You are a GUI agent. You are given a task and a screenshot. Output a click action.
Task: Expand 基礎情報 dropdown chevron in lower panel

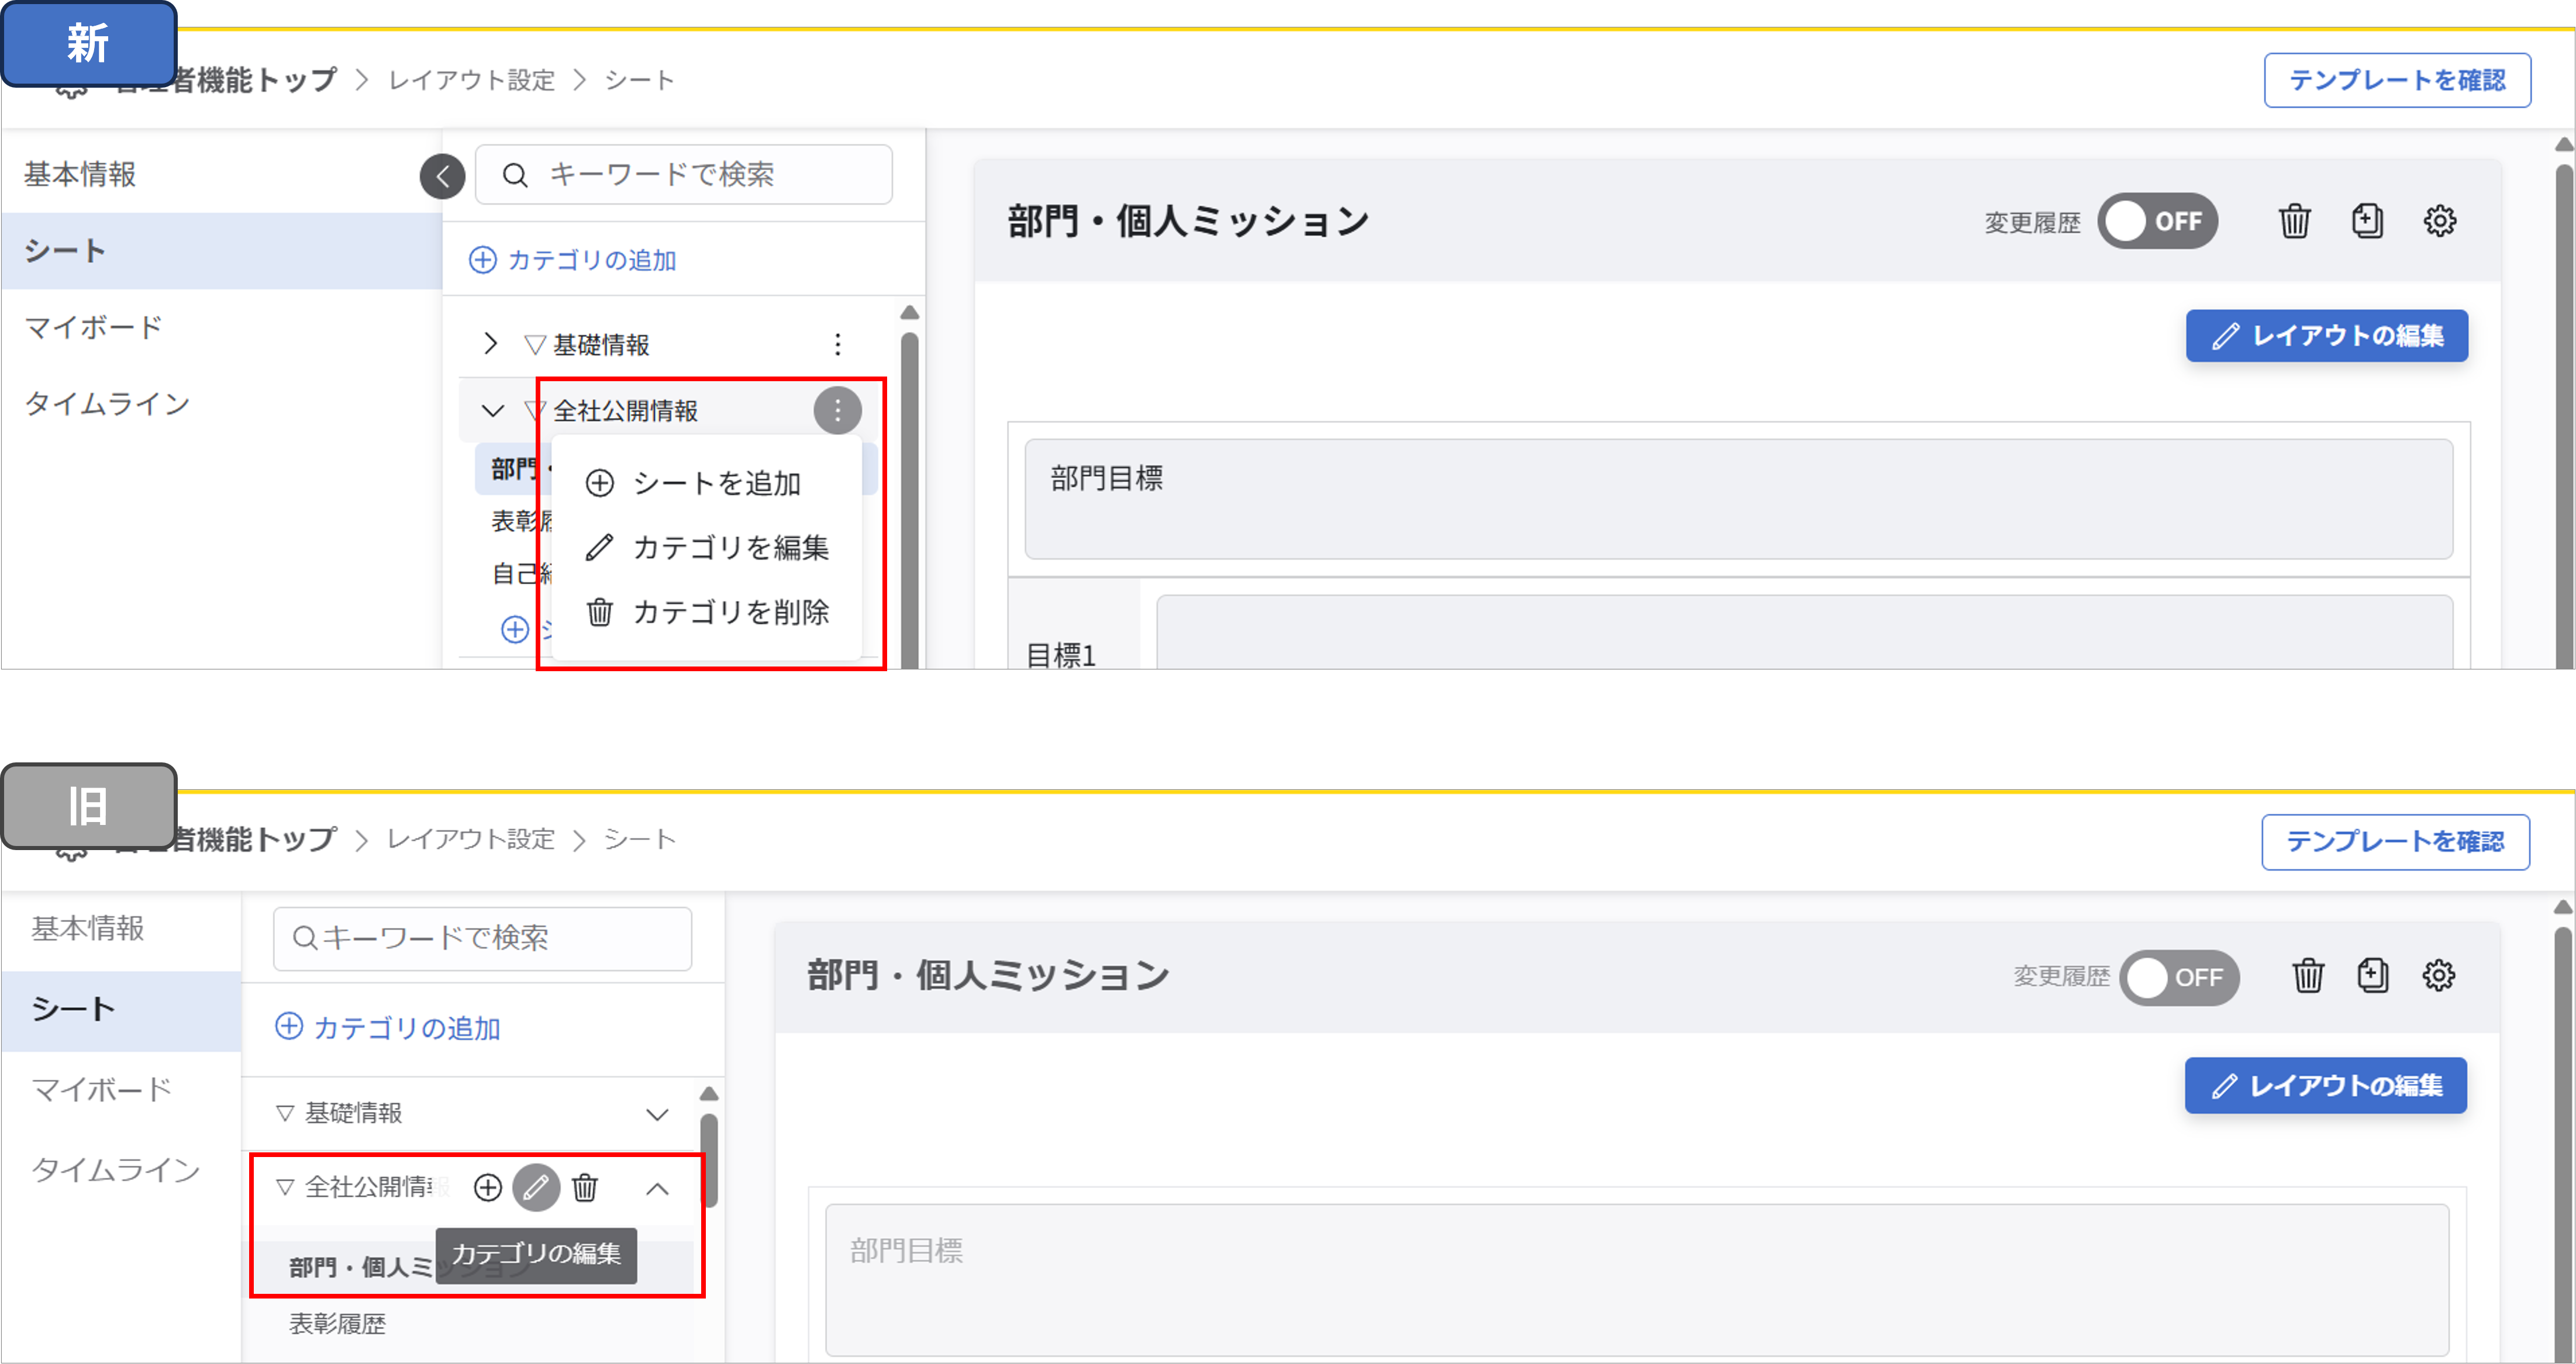pos(657,1114)
